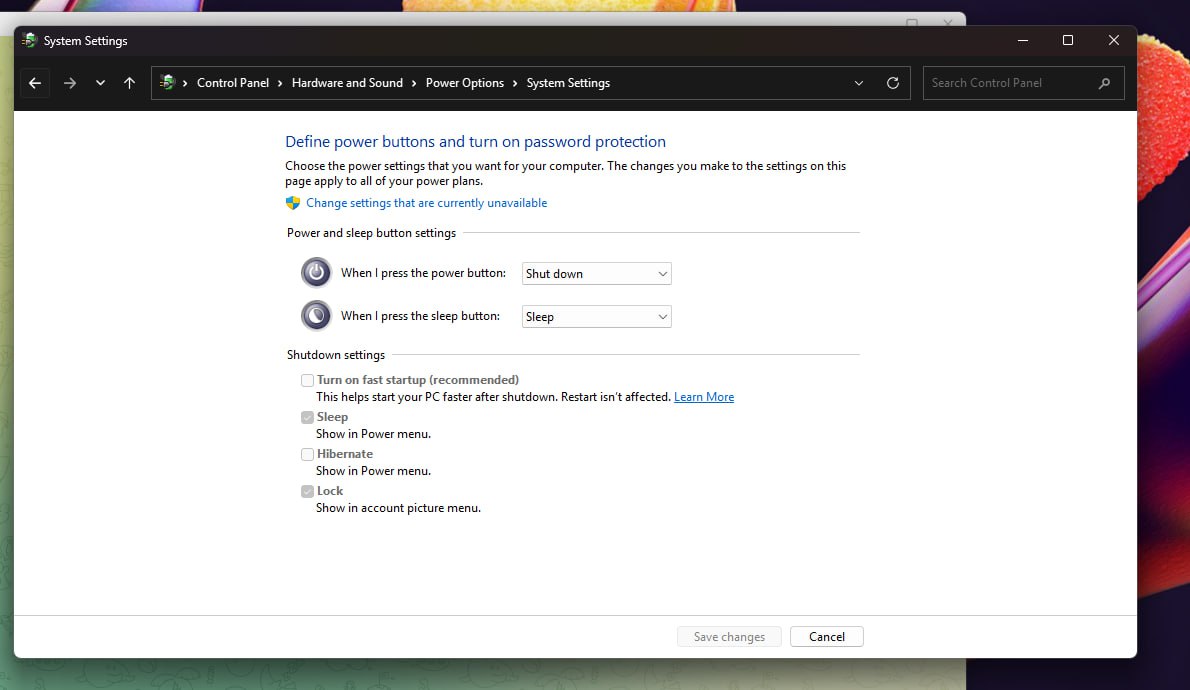Click the up one level arrow
The image size is (1190, 690).
click(x=129, y=83)
